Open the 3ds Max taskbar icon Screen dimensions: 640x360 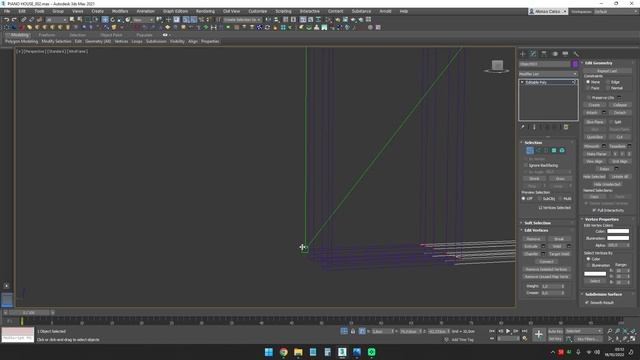342,352
